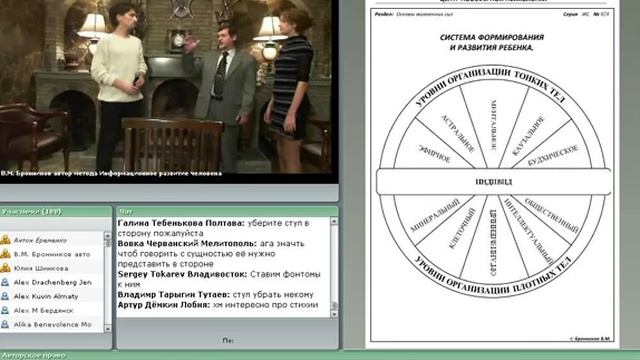Open the Авторское право link
640x360 pixels.
(33, 356)
